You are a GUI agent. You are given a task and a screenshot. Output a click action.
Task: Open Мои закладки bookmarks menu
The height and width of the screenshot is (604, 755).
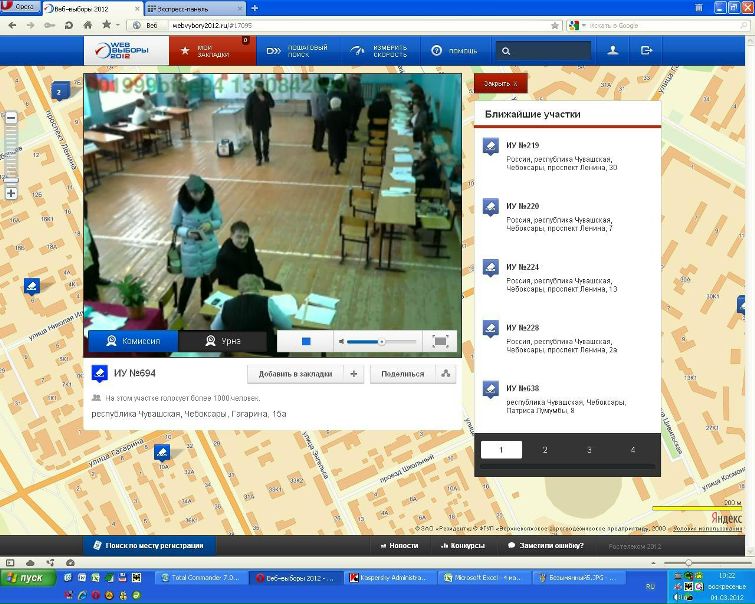[212, 51]
